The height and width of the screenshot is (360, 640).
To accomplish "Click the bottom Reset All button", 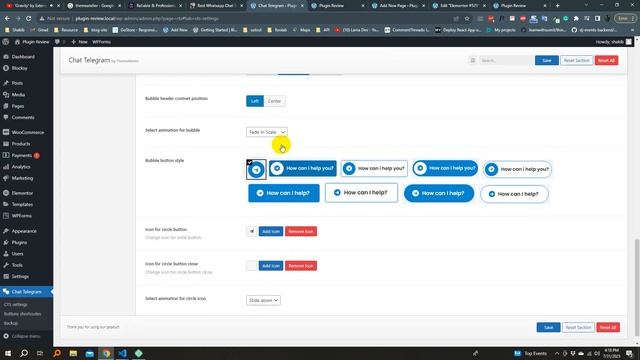I will point(608,327).
